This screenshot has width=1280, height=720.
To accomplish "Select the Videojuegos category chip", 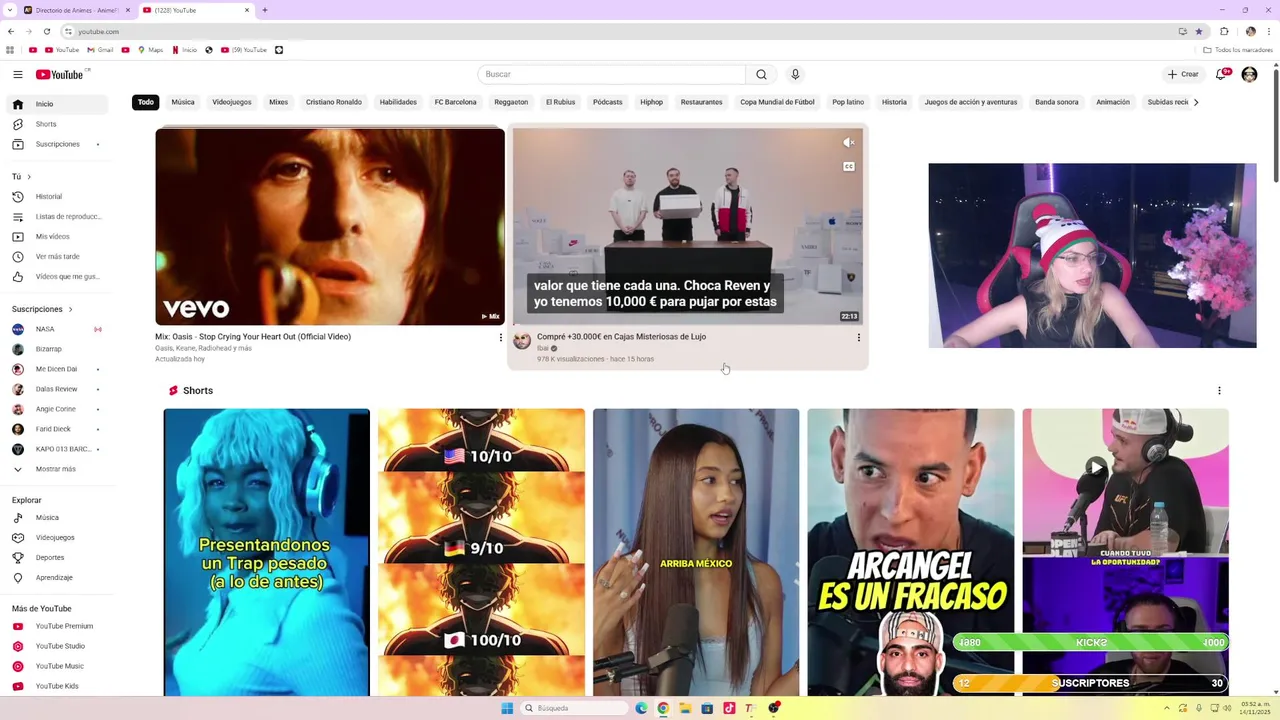I will (x=232, y=102).
